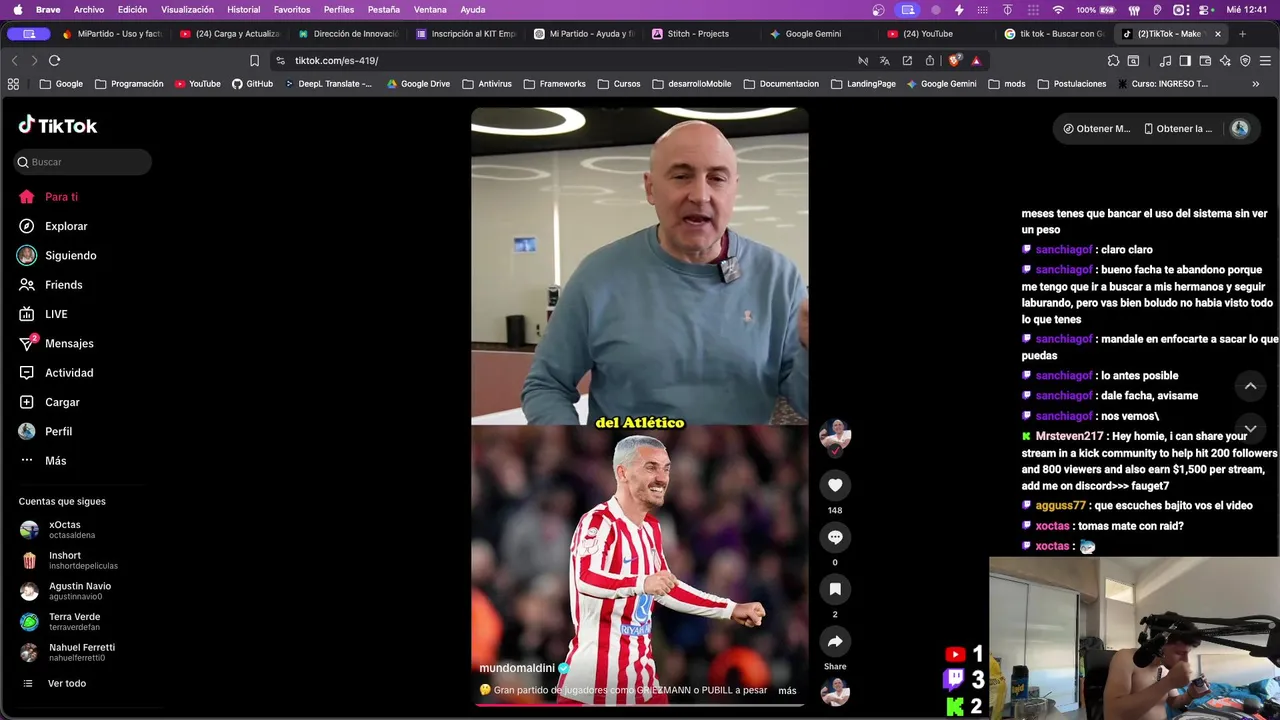The image size is (1280, 720).
Task: Switch to Google Gemini tab
Action: (x=813, y=33)
